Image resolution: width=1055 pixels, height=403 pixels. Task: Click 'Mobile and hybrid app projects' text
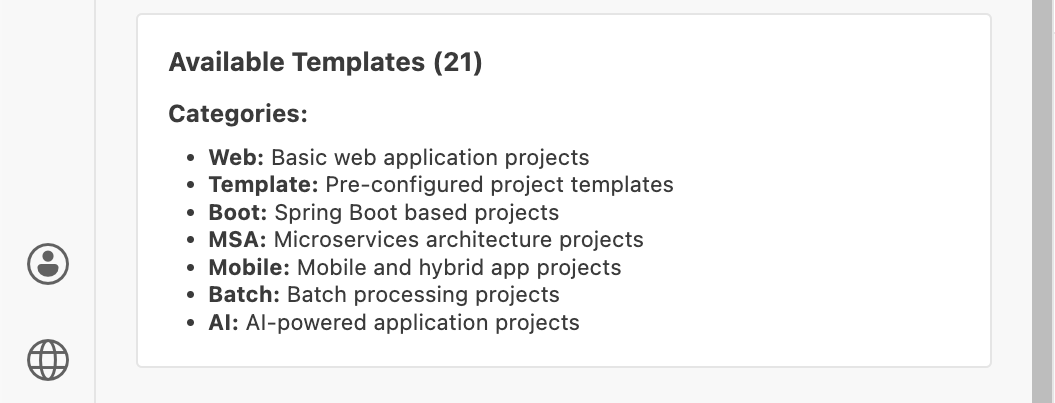459,268
